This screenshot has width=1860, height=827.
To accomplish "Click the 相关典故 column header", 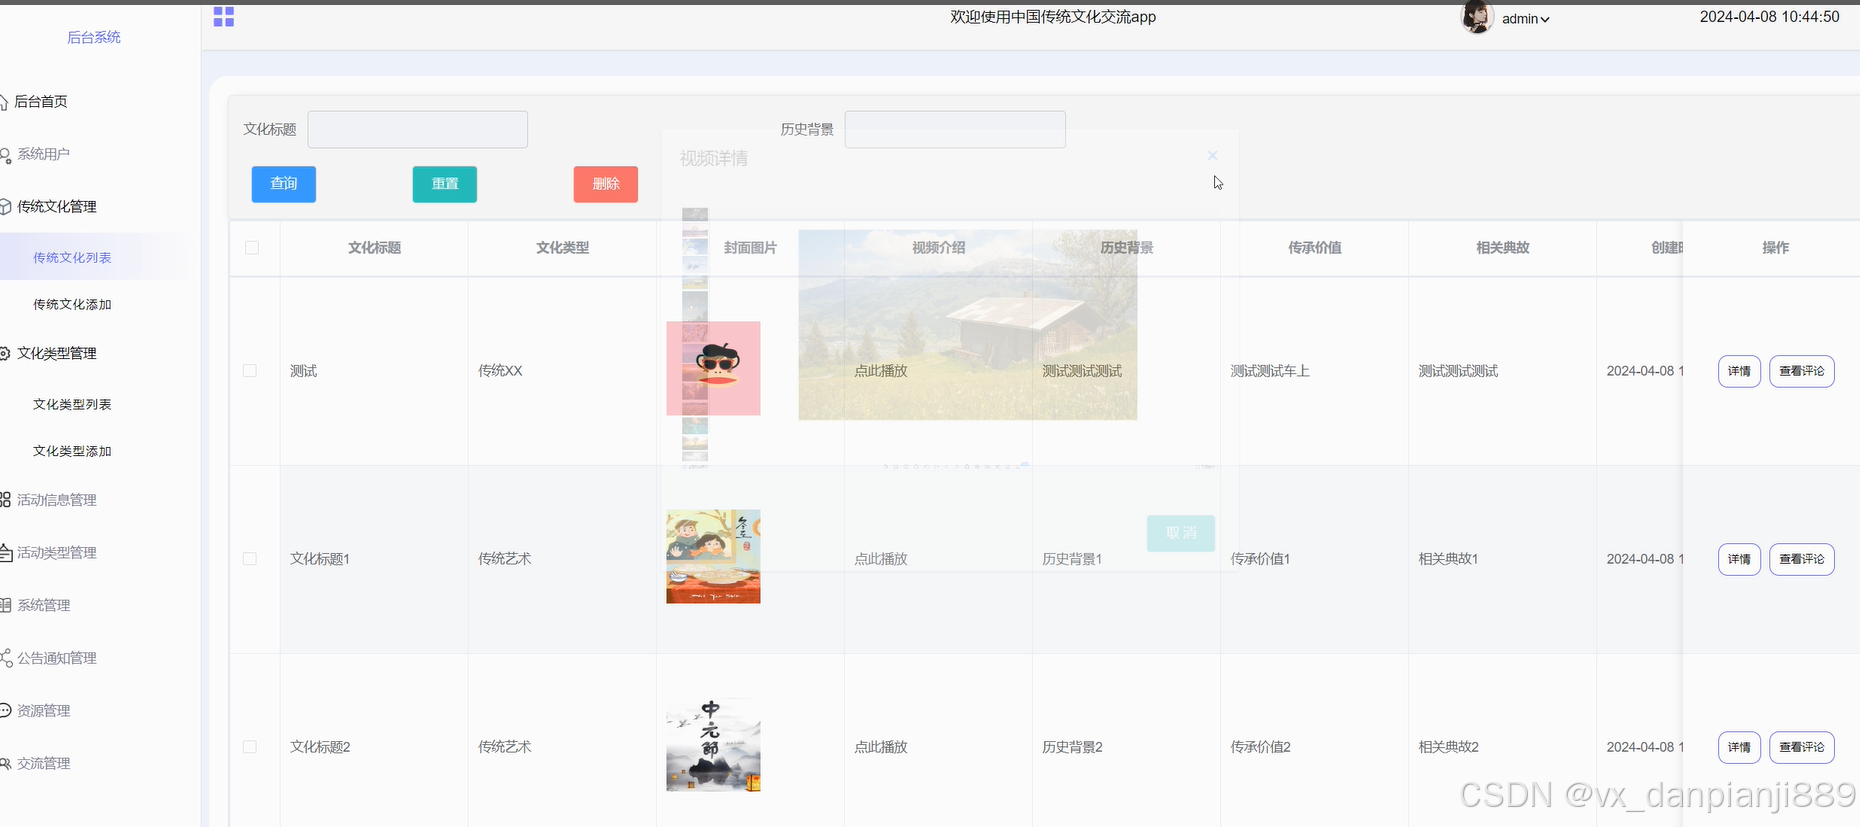I will click(x=1502, y=248).
